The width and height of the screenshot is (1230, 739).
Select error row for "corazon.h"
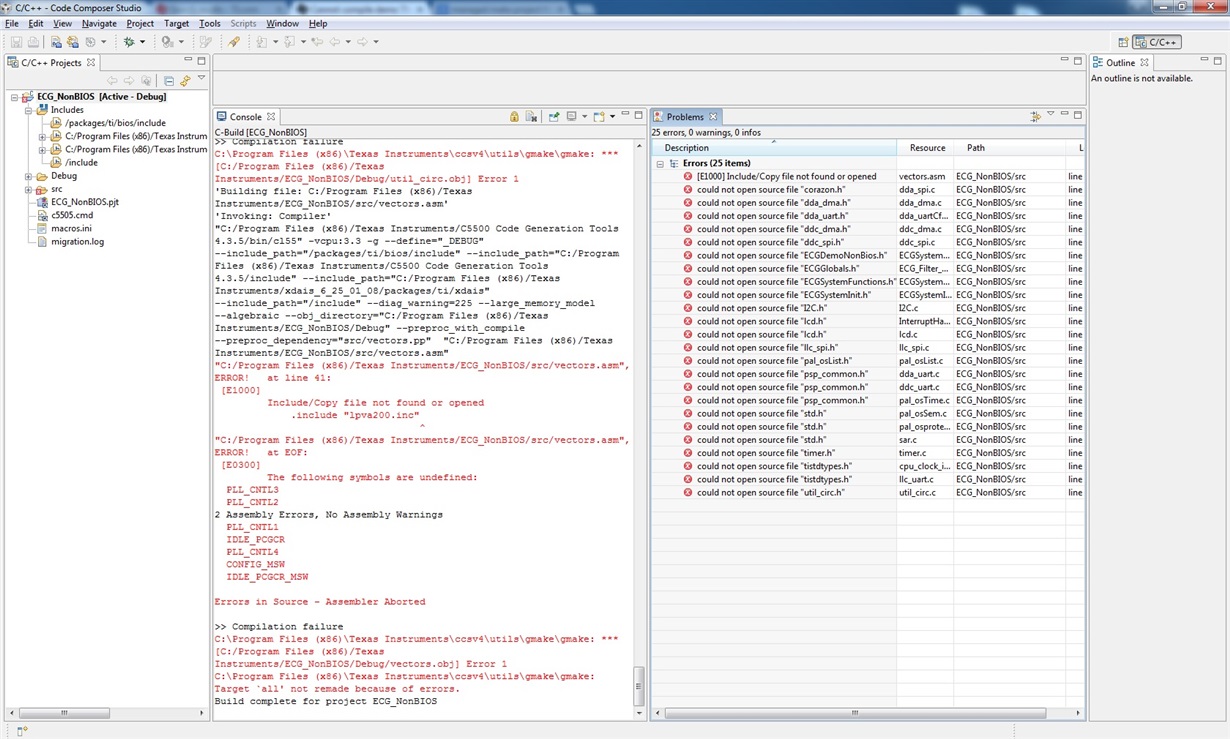(x=868, y=189)
